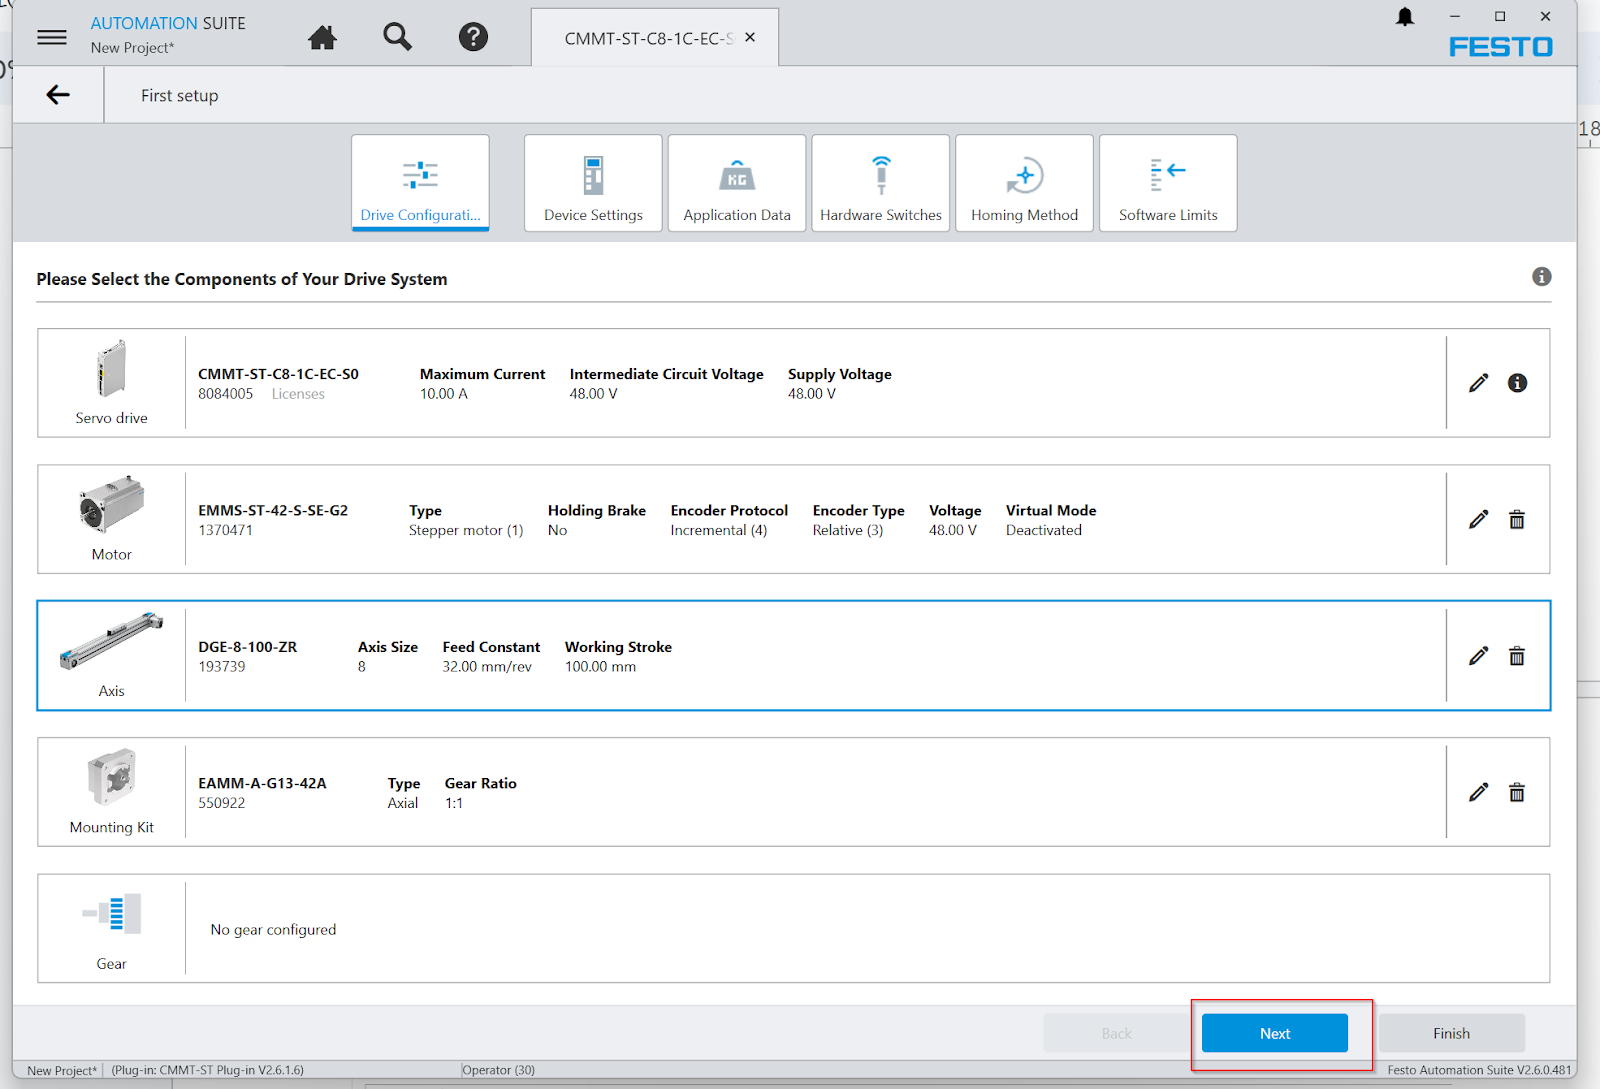Open the Device Settings step

(593, 183)
